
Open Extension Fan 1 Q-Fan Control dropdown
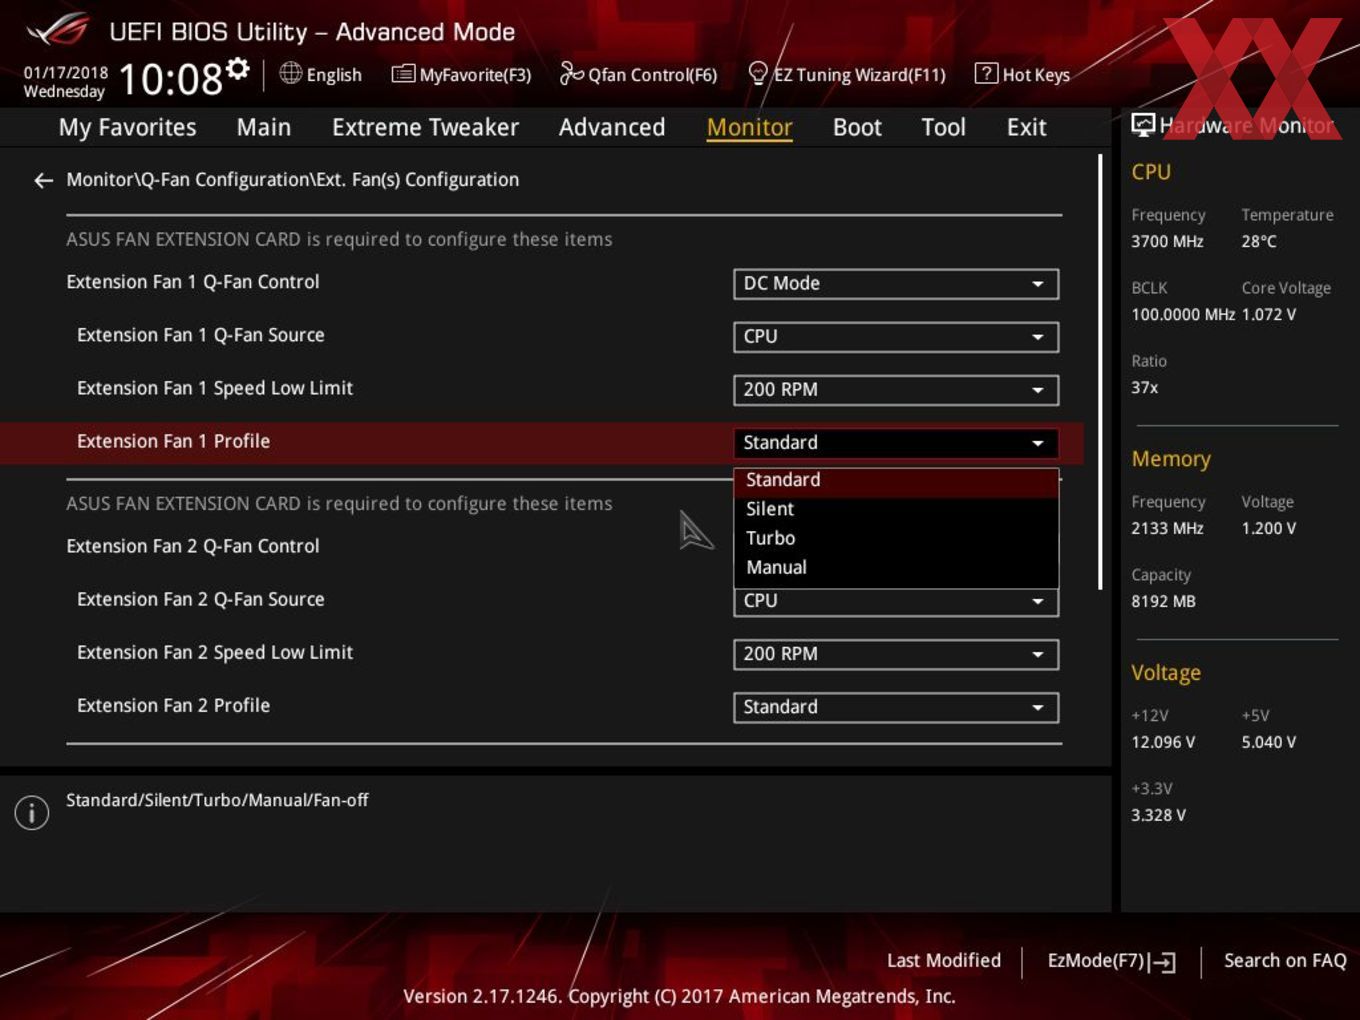(896, 284)
